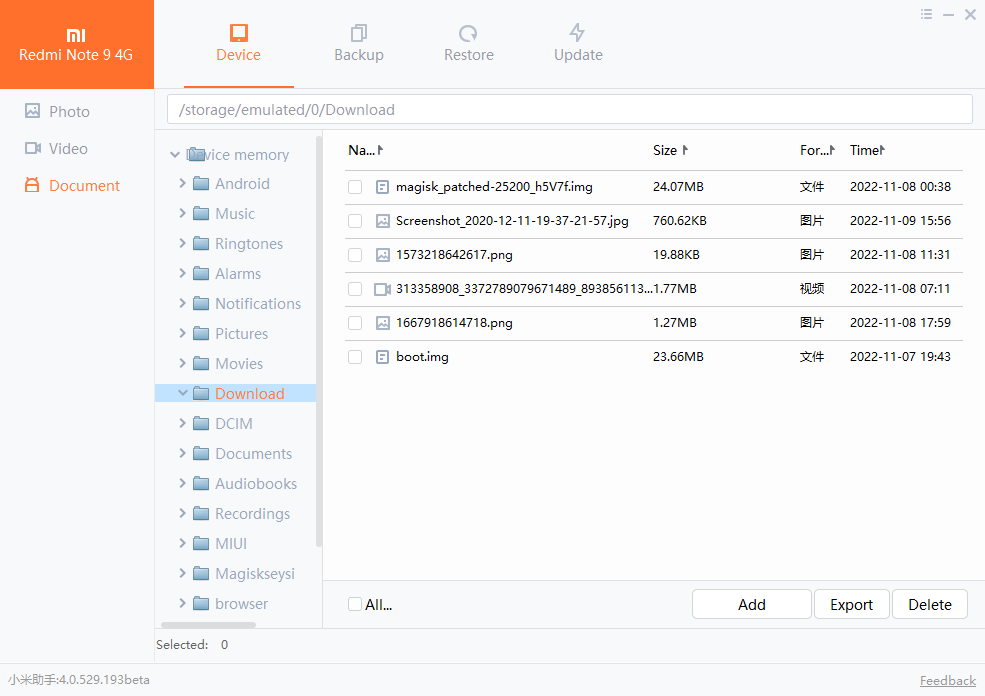
Task: Sort files by the Format column header
Action: point(817,150)
